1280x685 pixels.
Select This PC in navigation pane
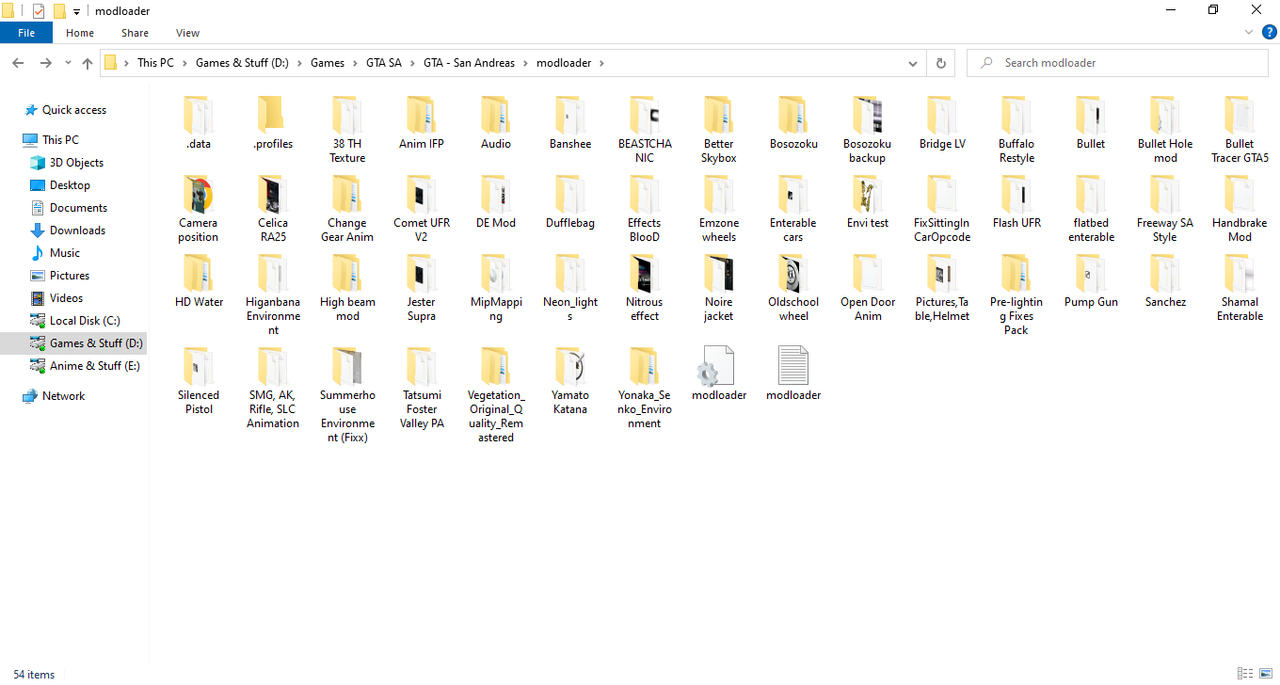(60, 140)
